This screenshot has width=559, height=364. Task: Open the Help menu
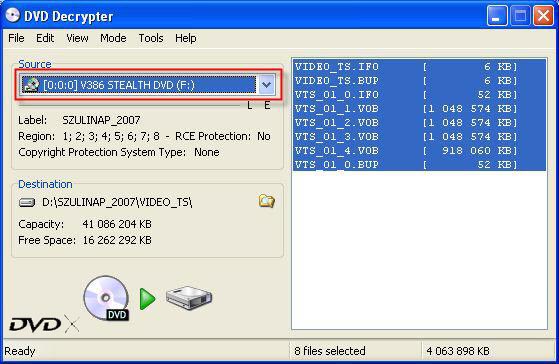click(185, 38)
